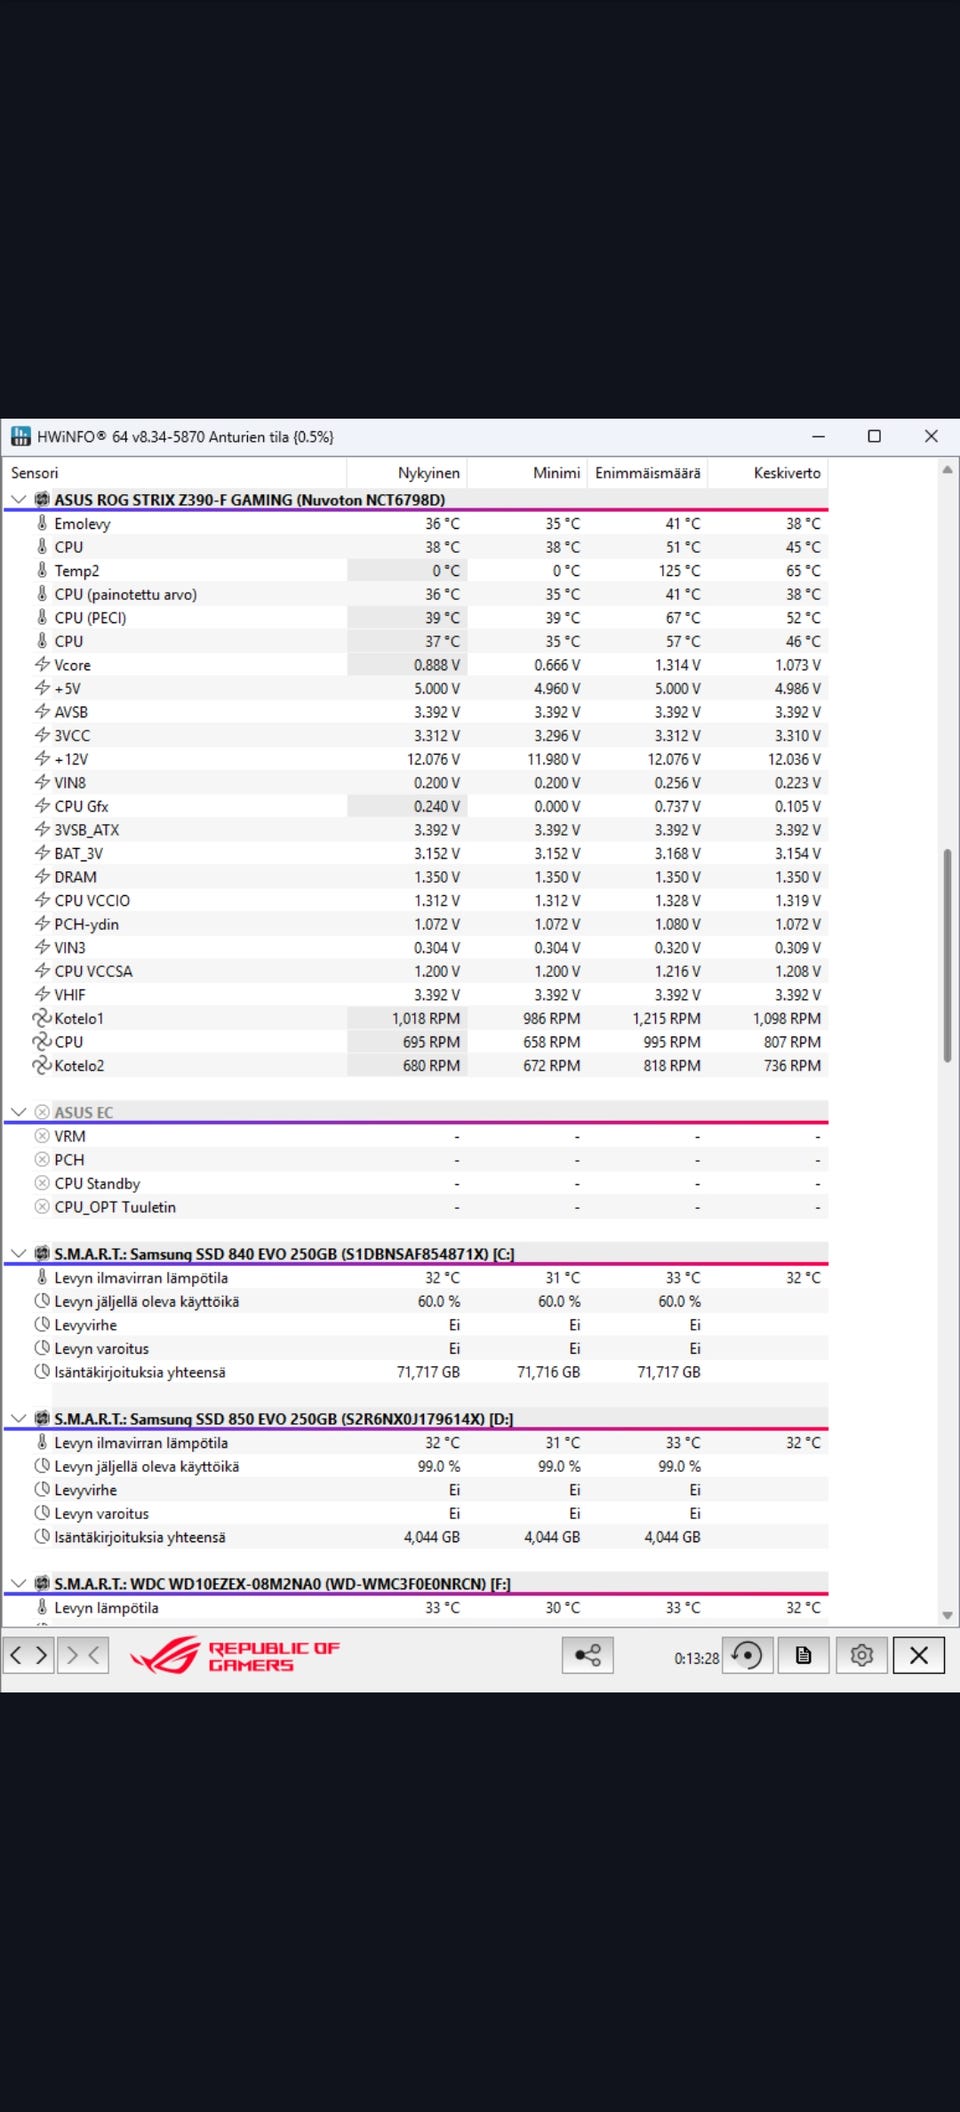Click the expand columns arrows button
The height and width of the screenshot is (2112, 960).
29,1655
